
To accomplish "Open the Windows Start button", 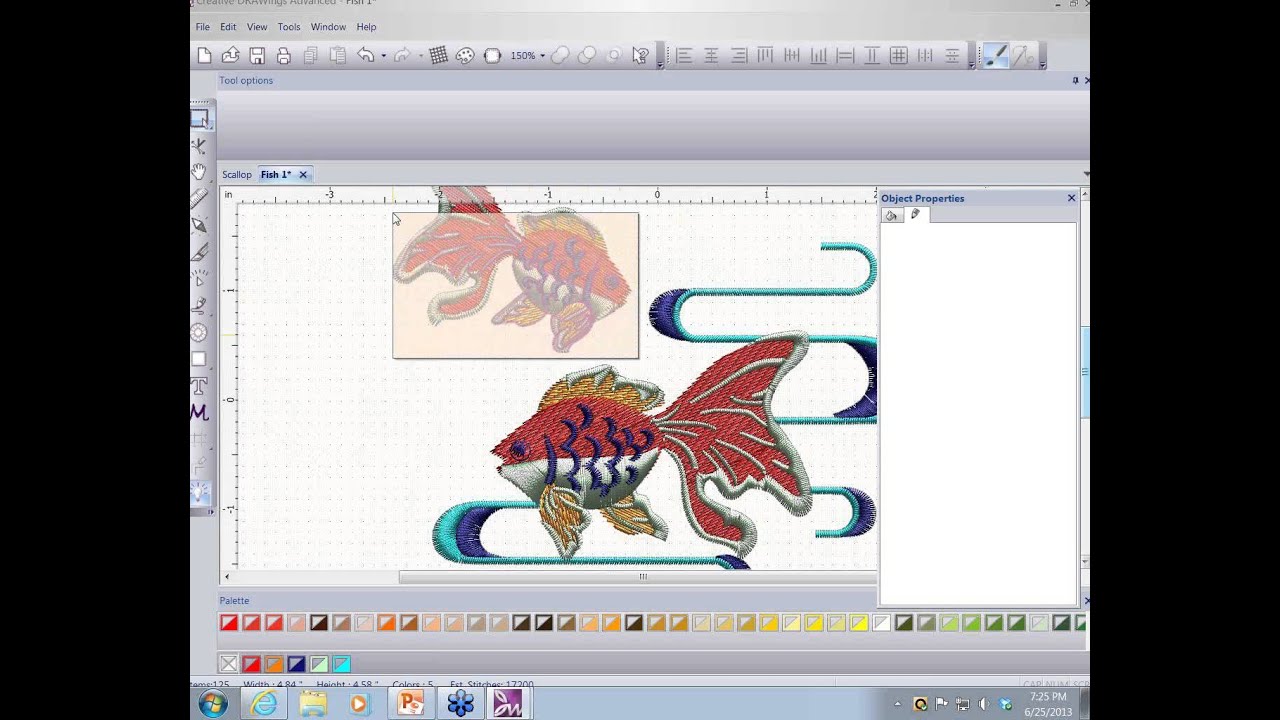I will pos(212,704).
